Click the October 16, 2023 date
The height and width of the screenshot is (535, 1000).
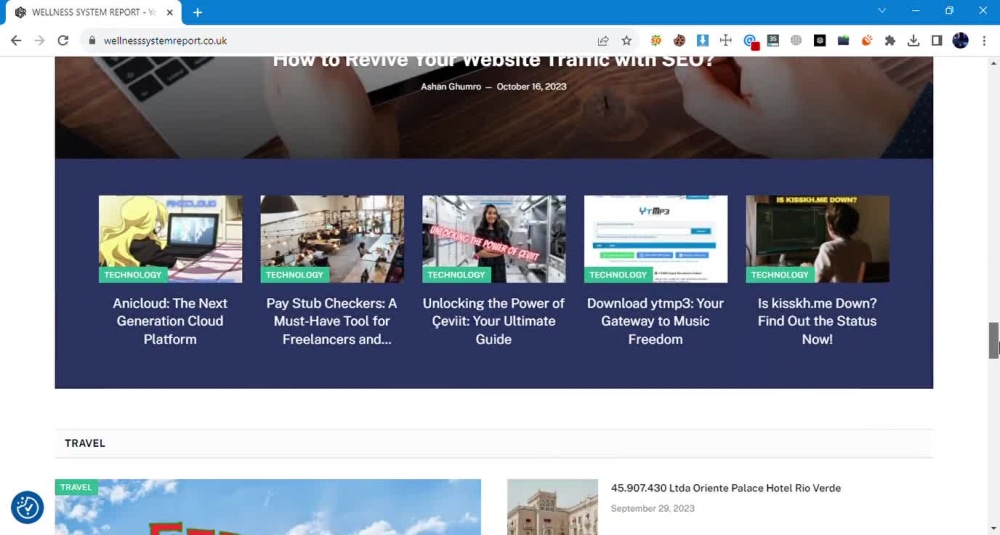pyautogui.click(x=531, y=87)
